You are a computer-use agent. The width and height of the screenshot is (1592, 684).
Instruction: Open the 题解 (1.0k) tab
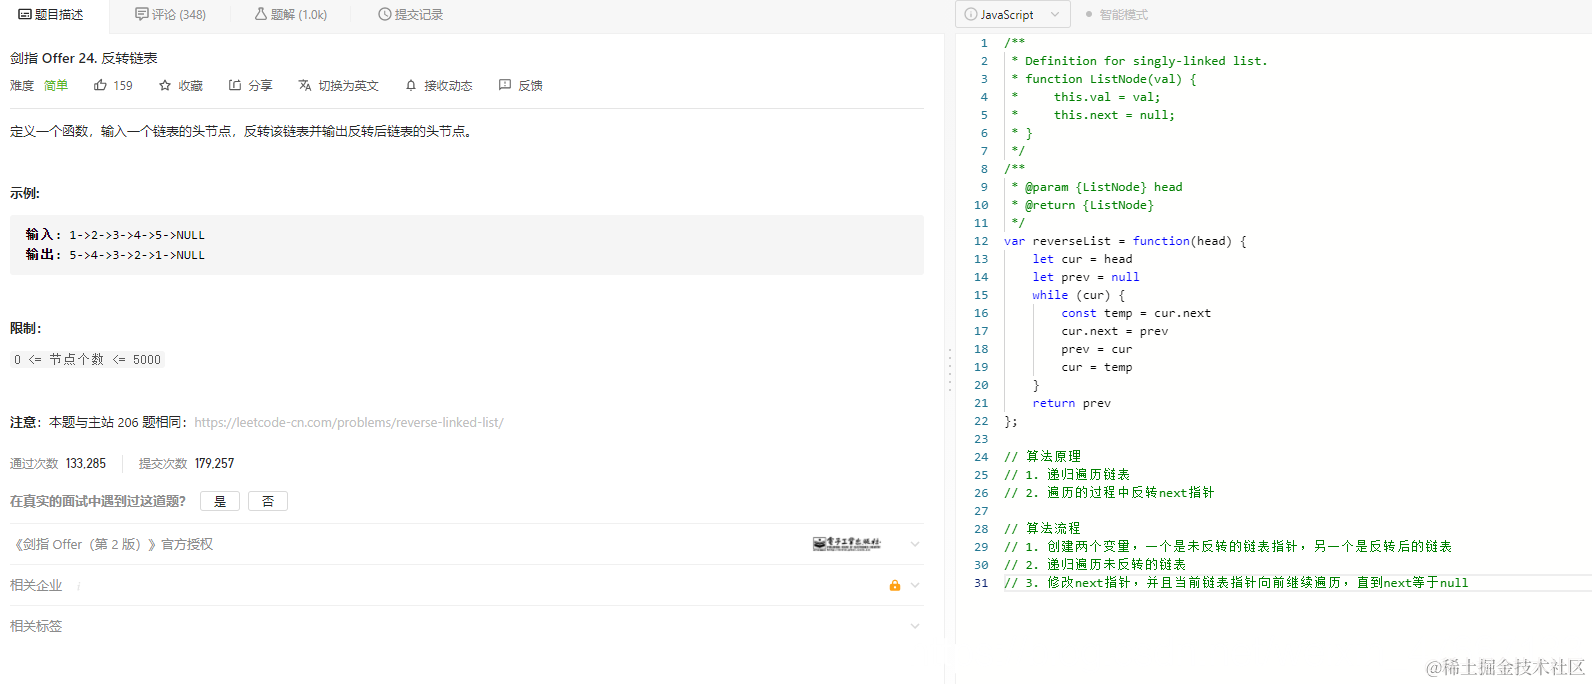coord(291,15)
